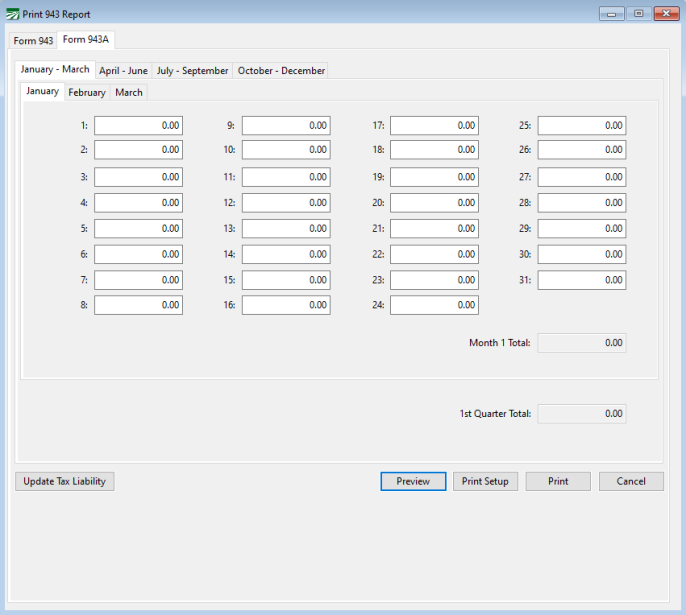
Task: Close the Print 943 Report window
Action: click(666, 14)
